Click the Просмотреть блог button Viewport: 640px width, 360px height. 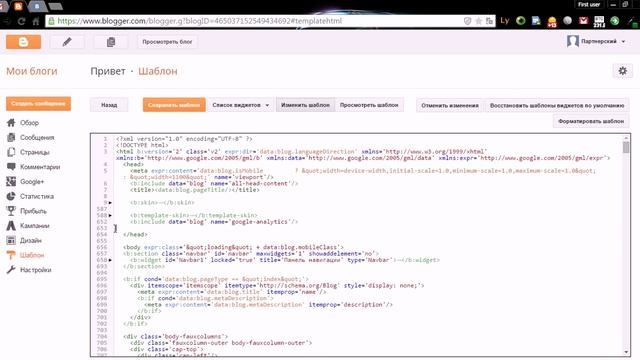[x=167, y=42]
